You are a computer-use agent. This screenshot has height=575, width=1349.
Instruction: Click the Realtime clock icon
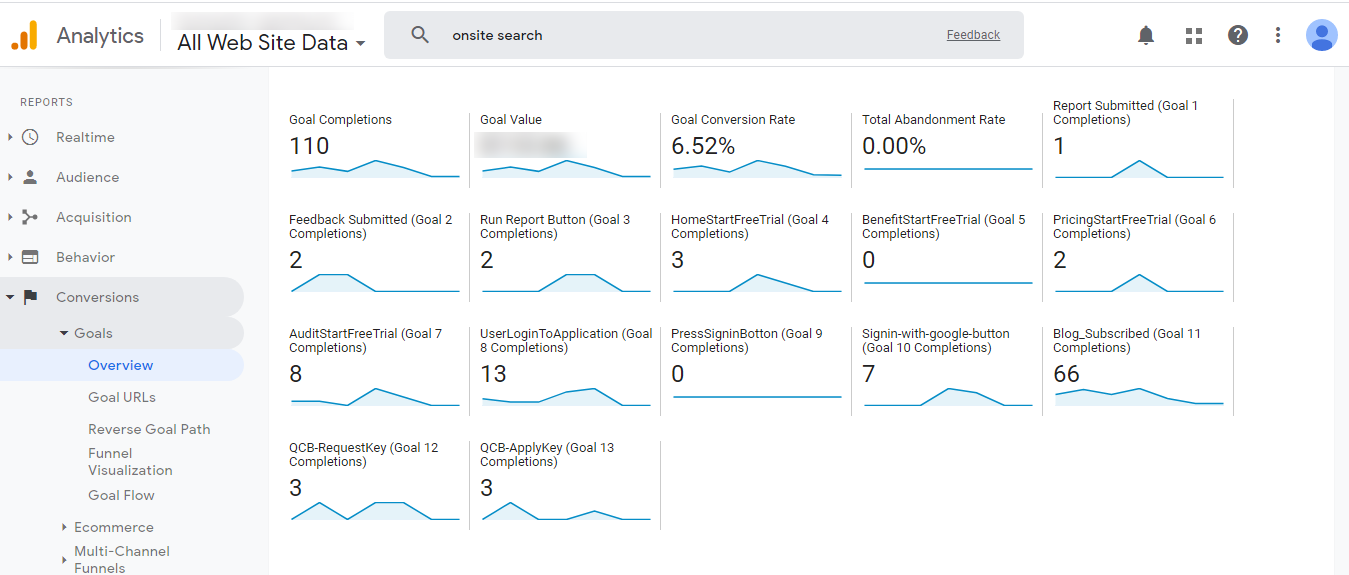coord(30,137)
